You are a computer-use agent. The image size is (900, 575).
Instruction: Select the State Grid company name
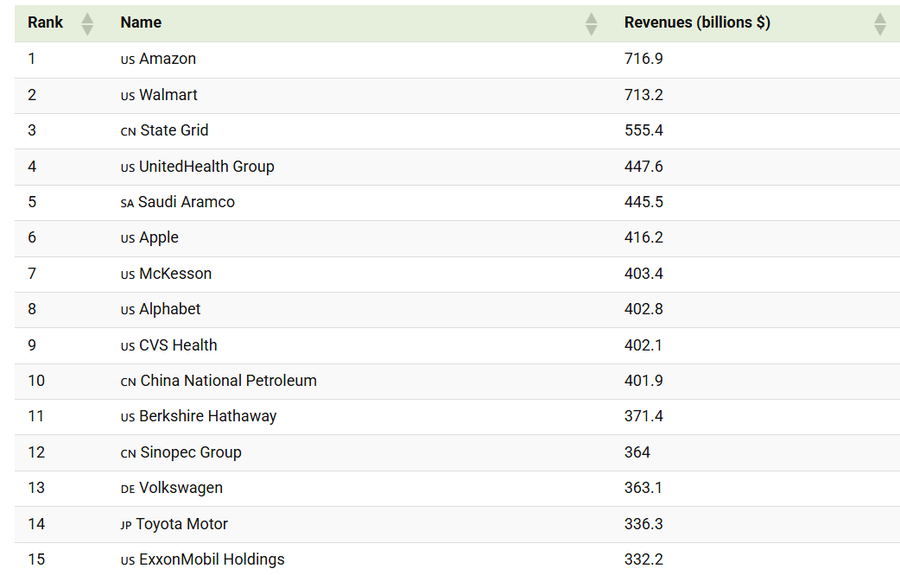(x=174, y=130)
